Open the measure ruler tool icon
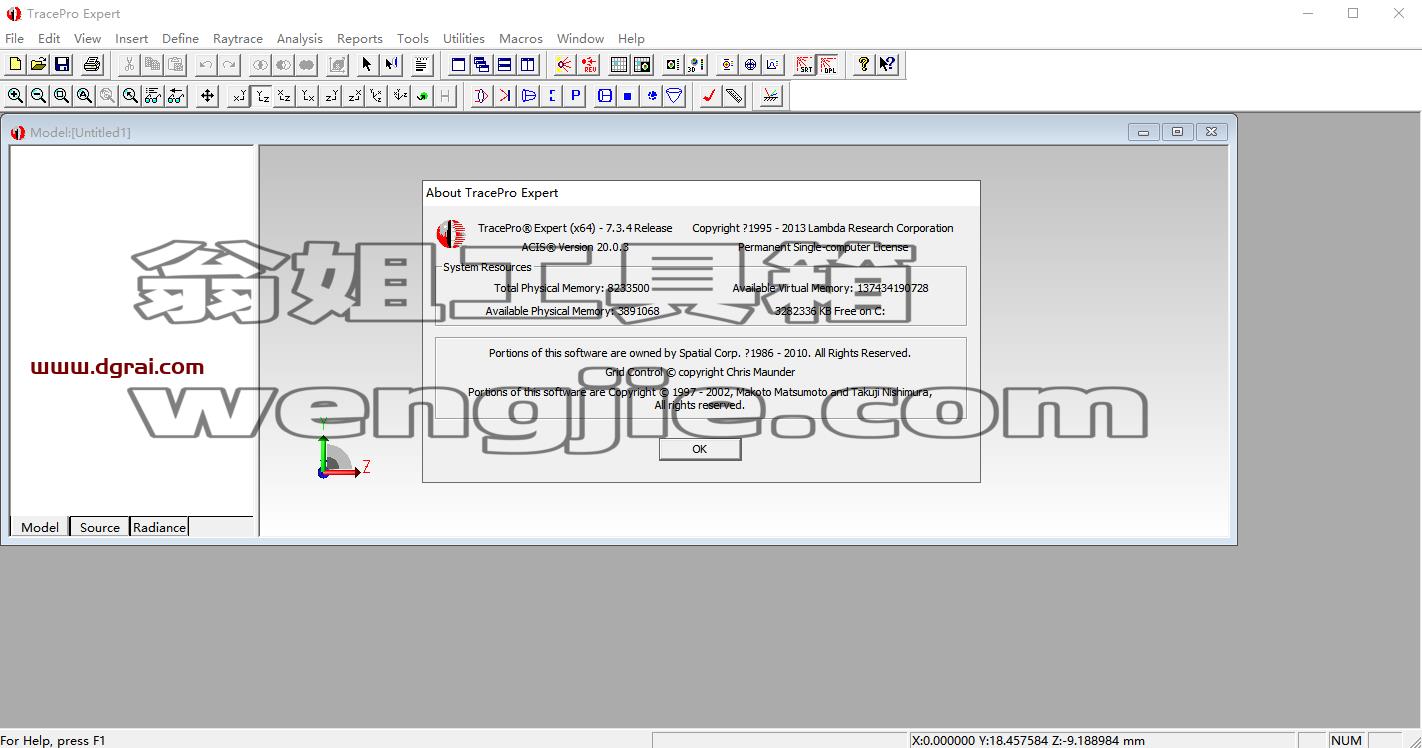Viewport: 1422px width, 748px height. 734,96
